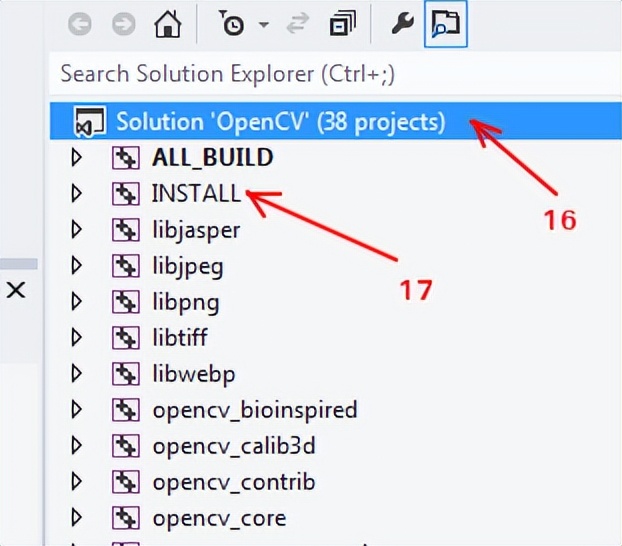
Task: Click the opencv_contrib project icon
Action: click(126, 482)
